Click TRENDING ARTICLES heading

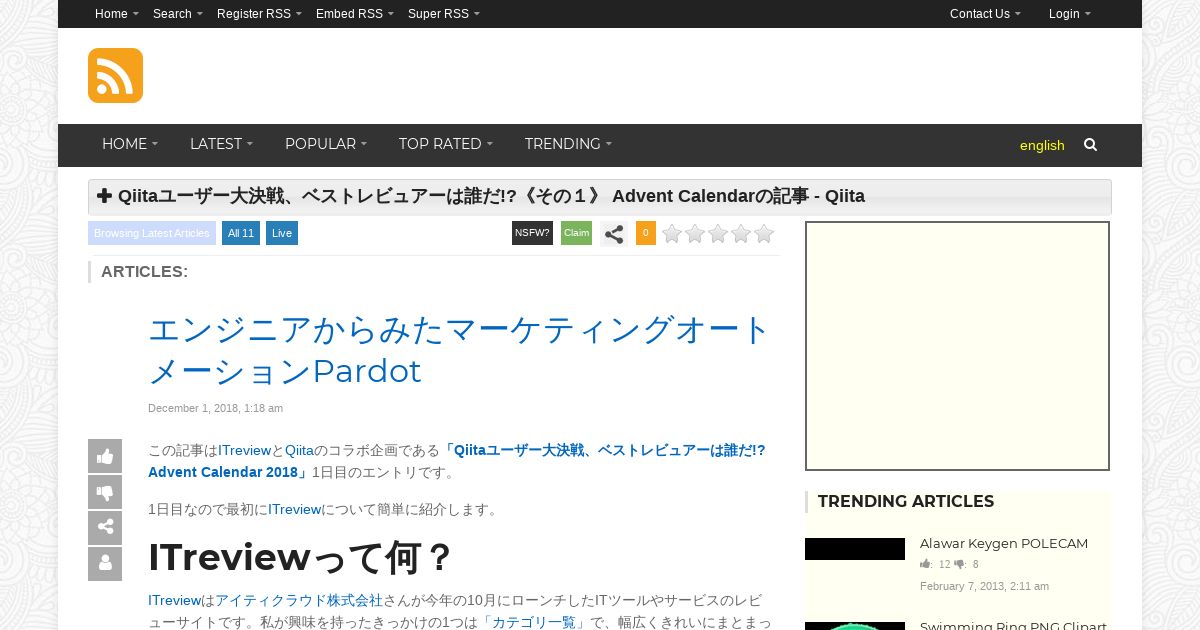click(906, 502)
